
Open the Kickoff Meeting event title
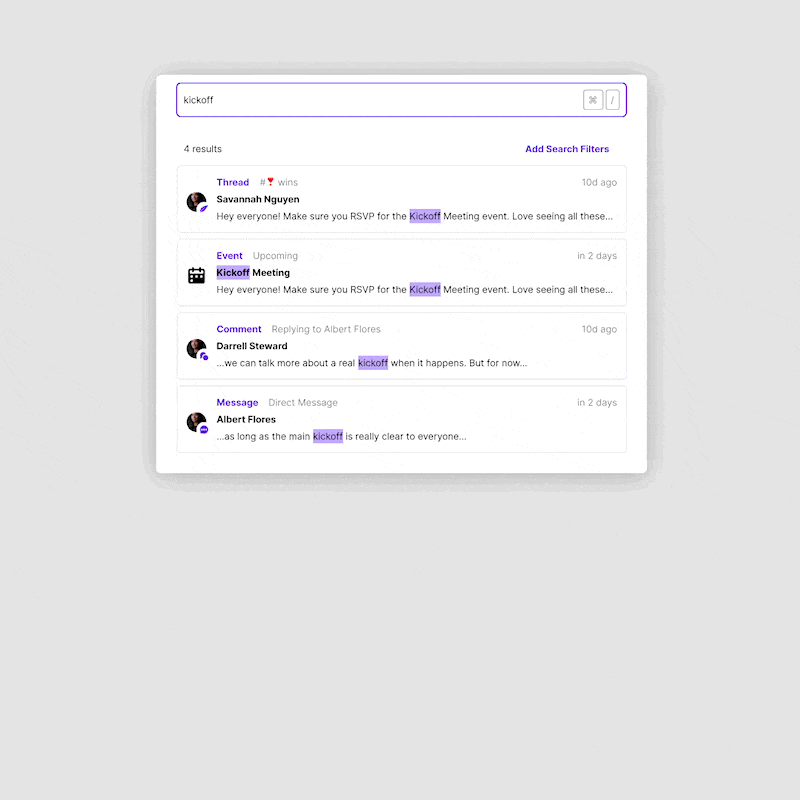pos(253,272)
